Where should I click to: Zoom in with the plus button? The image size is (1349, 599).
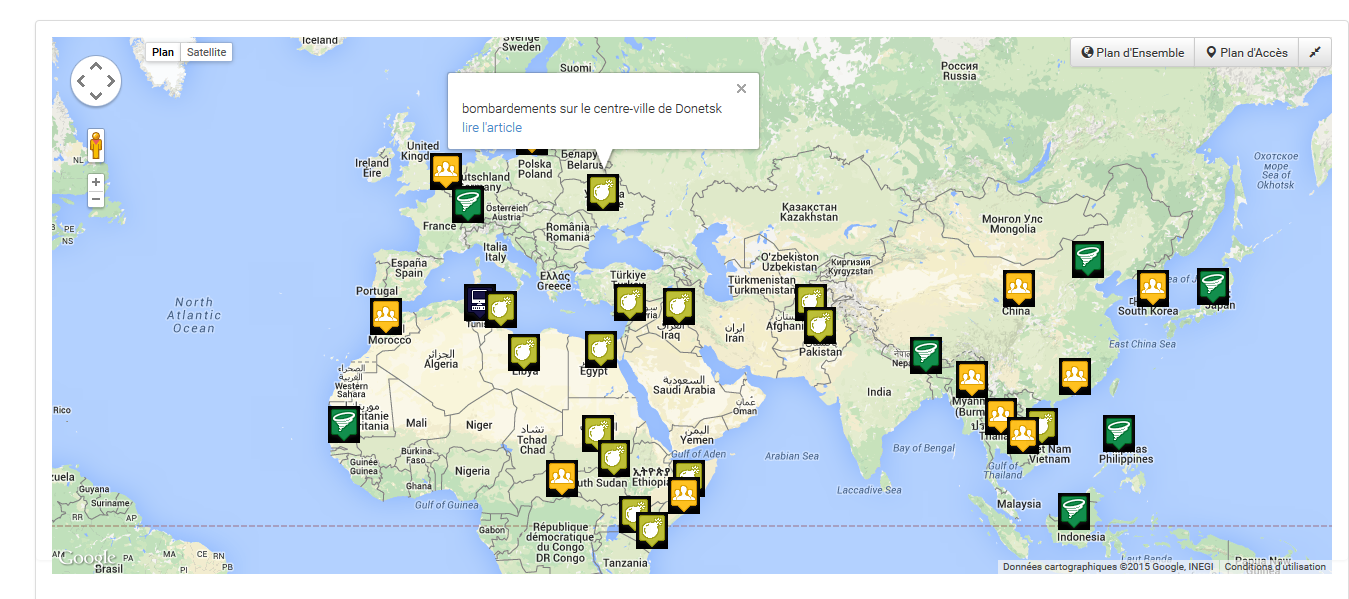96,182
